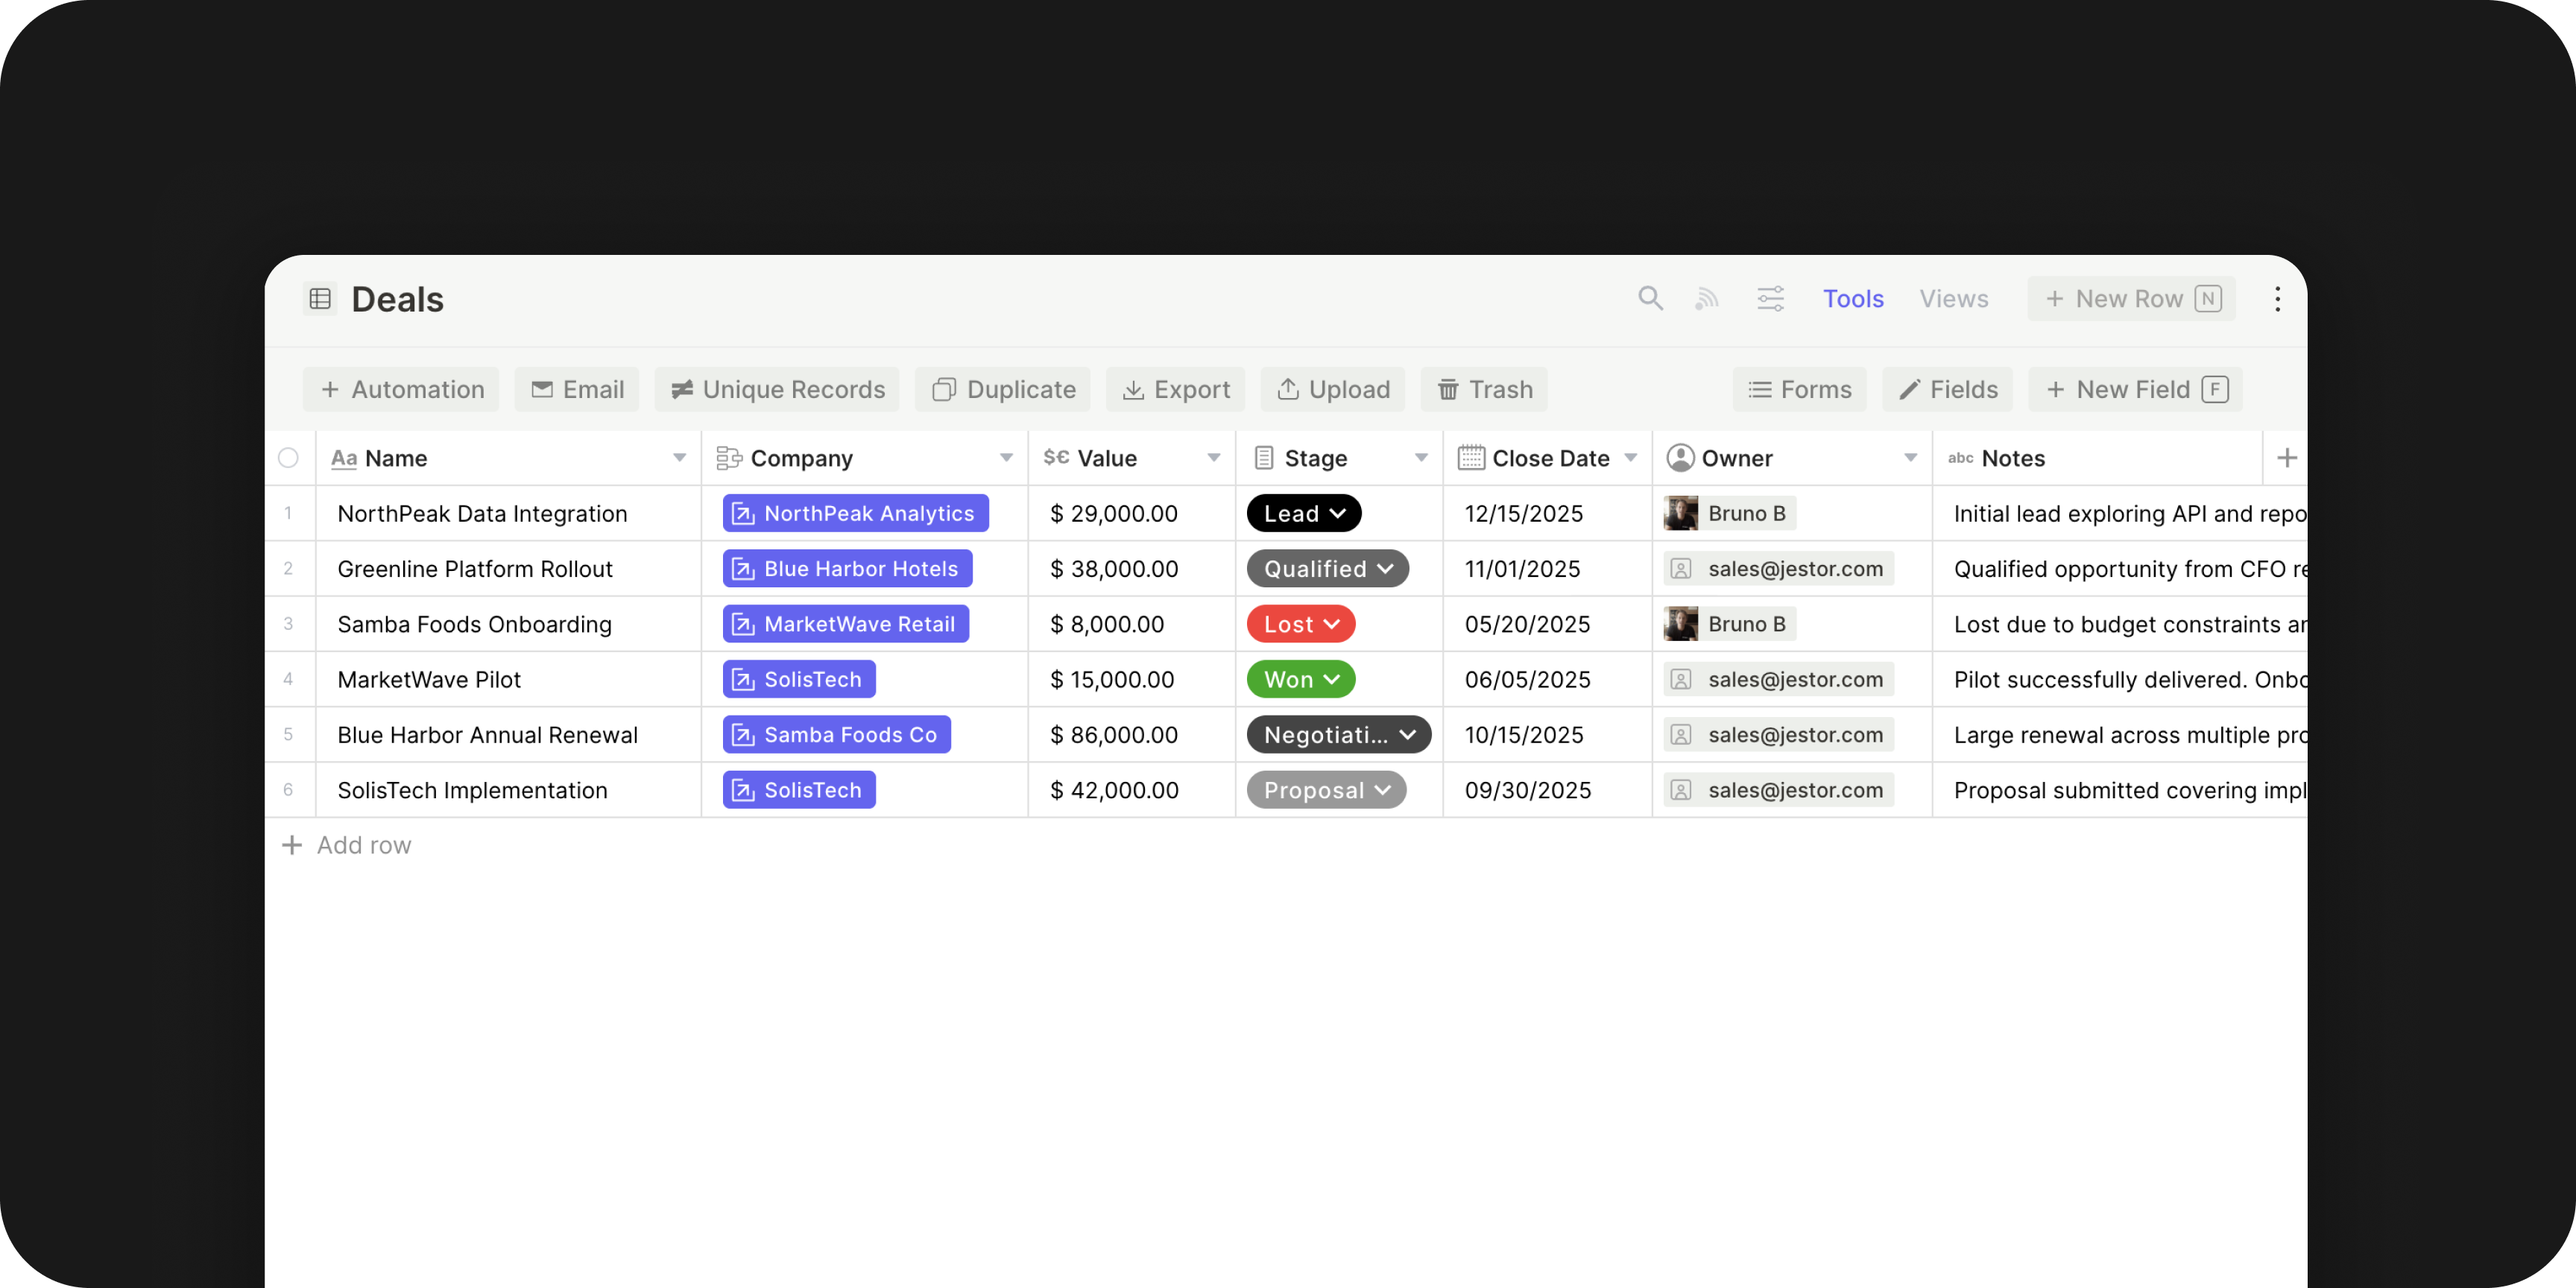Click the currency icon in the Value header
2576x1288 pixels.
pyautogui.click(x=1055, y=457)
